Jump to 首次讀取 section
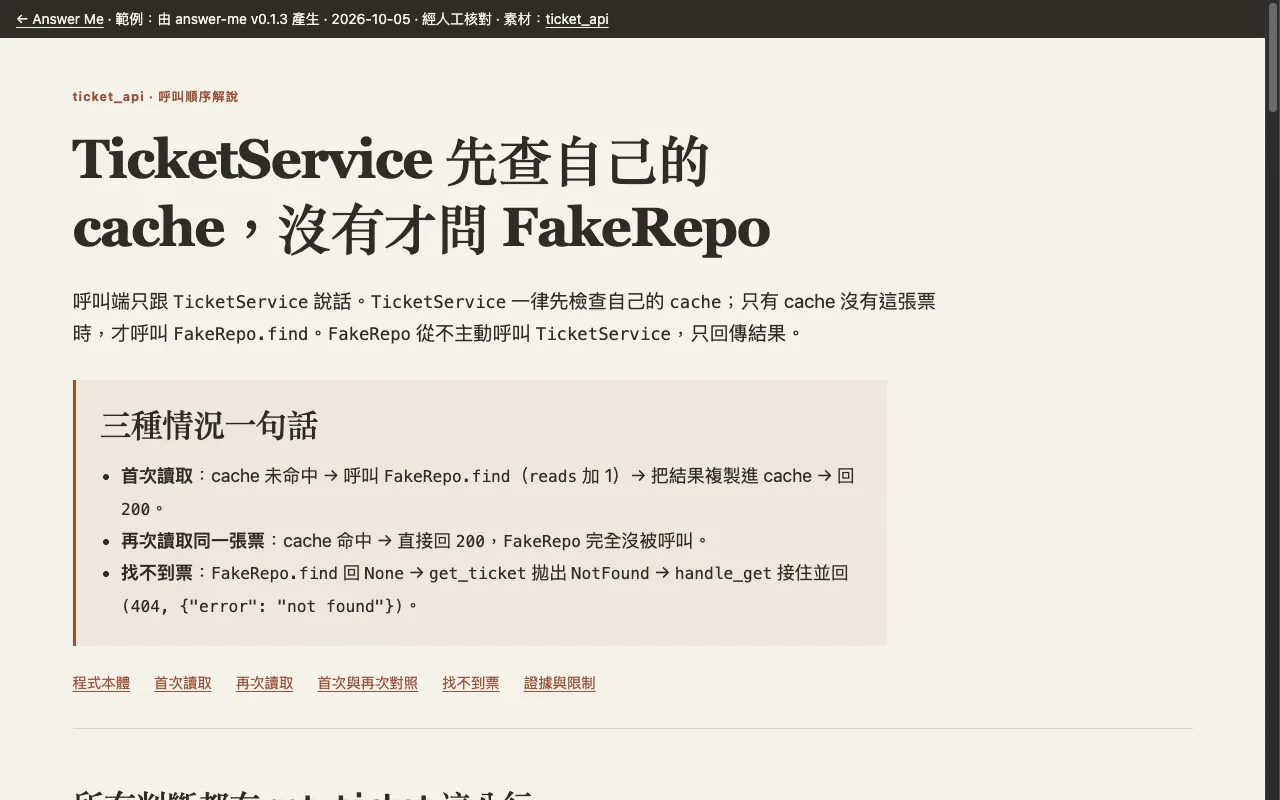The width and height of the screenshot is (1280, 800). tap(183, 683)
